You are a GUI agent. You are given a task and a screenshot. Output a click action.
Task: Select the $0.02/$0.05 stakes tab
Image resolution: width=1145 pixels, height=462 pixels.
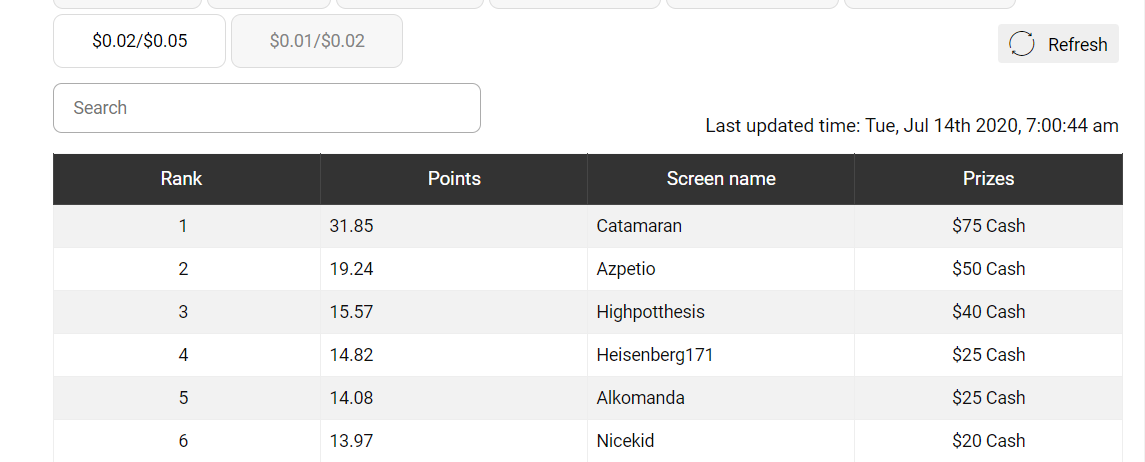pyautogui.click(x=139, y=41)
